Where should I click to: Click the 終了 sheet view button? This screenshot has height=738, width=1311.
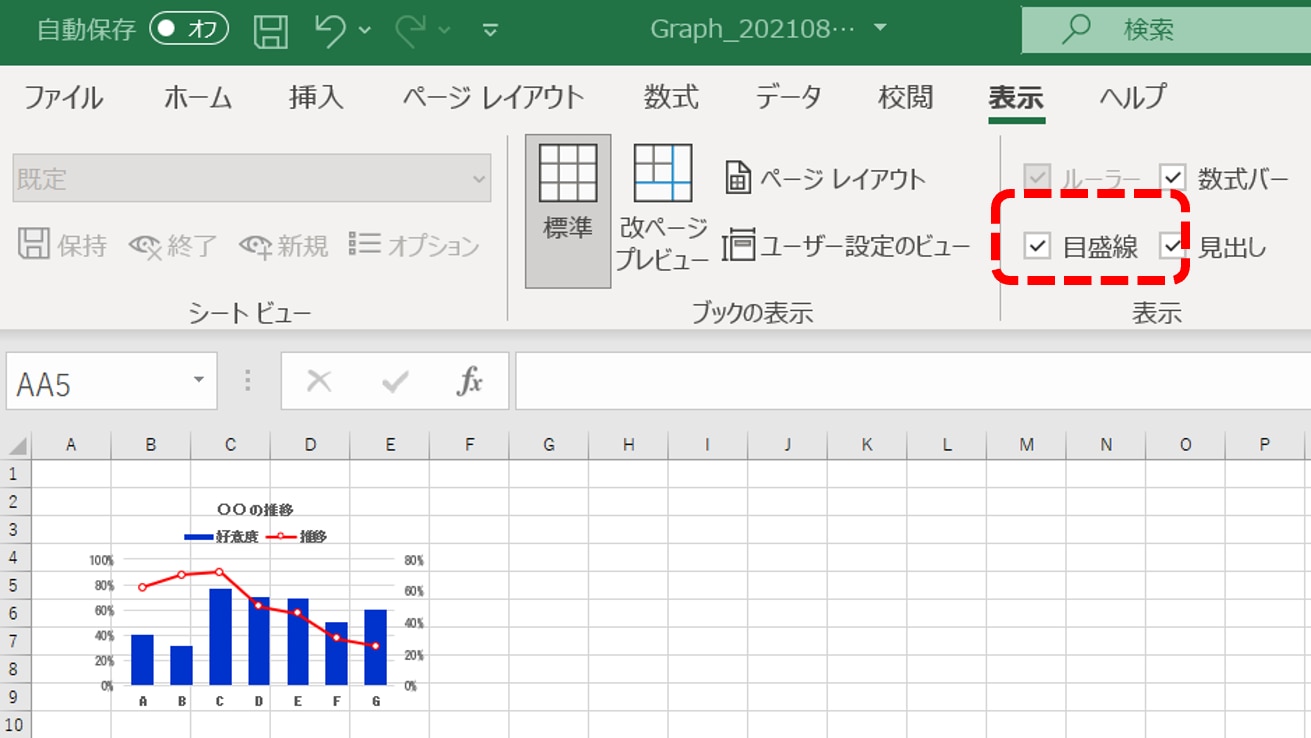(173, 245)
